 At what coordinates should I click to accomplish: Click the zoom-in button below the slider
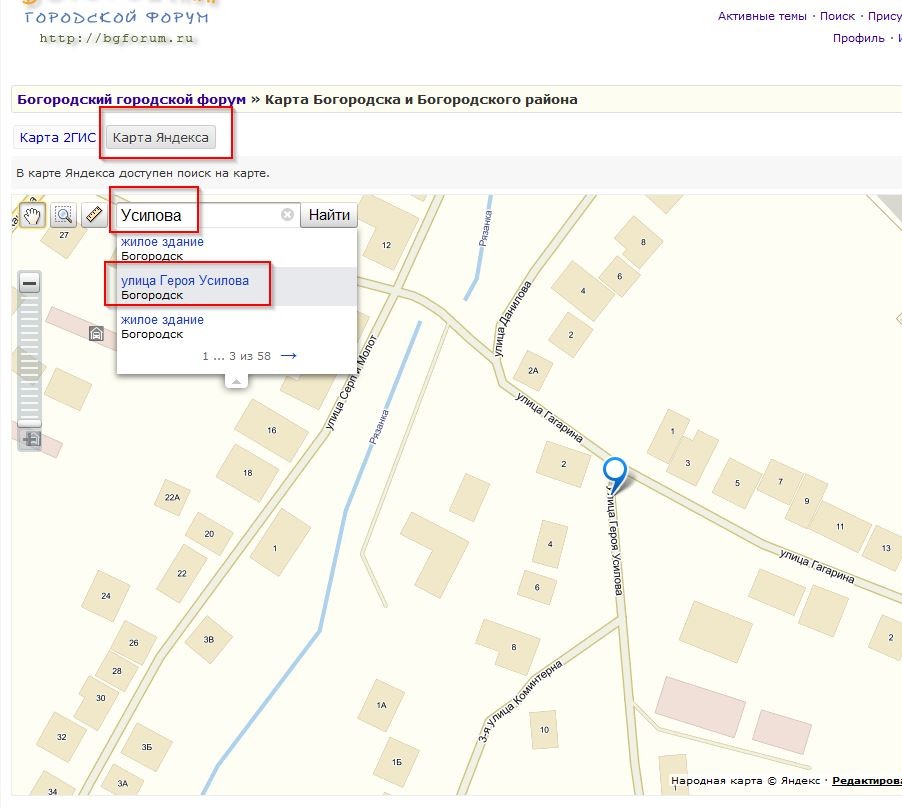tap(30, 438)
